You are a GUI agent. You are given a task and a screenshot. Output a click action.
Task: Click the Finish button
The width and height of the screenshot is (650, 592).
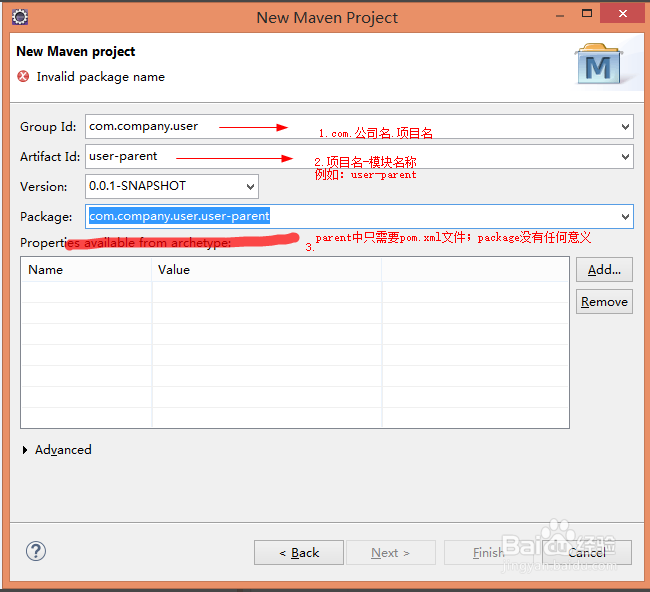point(489,553)
